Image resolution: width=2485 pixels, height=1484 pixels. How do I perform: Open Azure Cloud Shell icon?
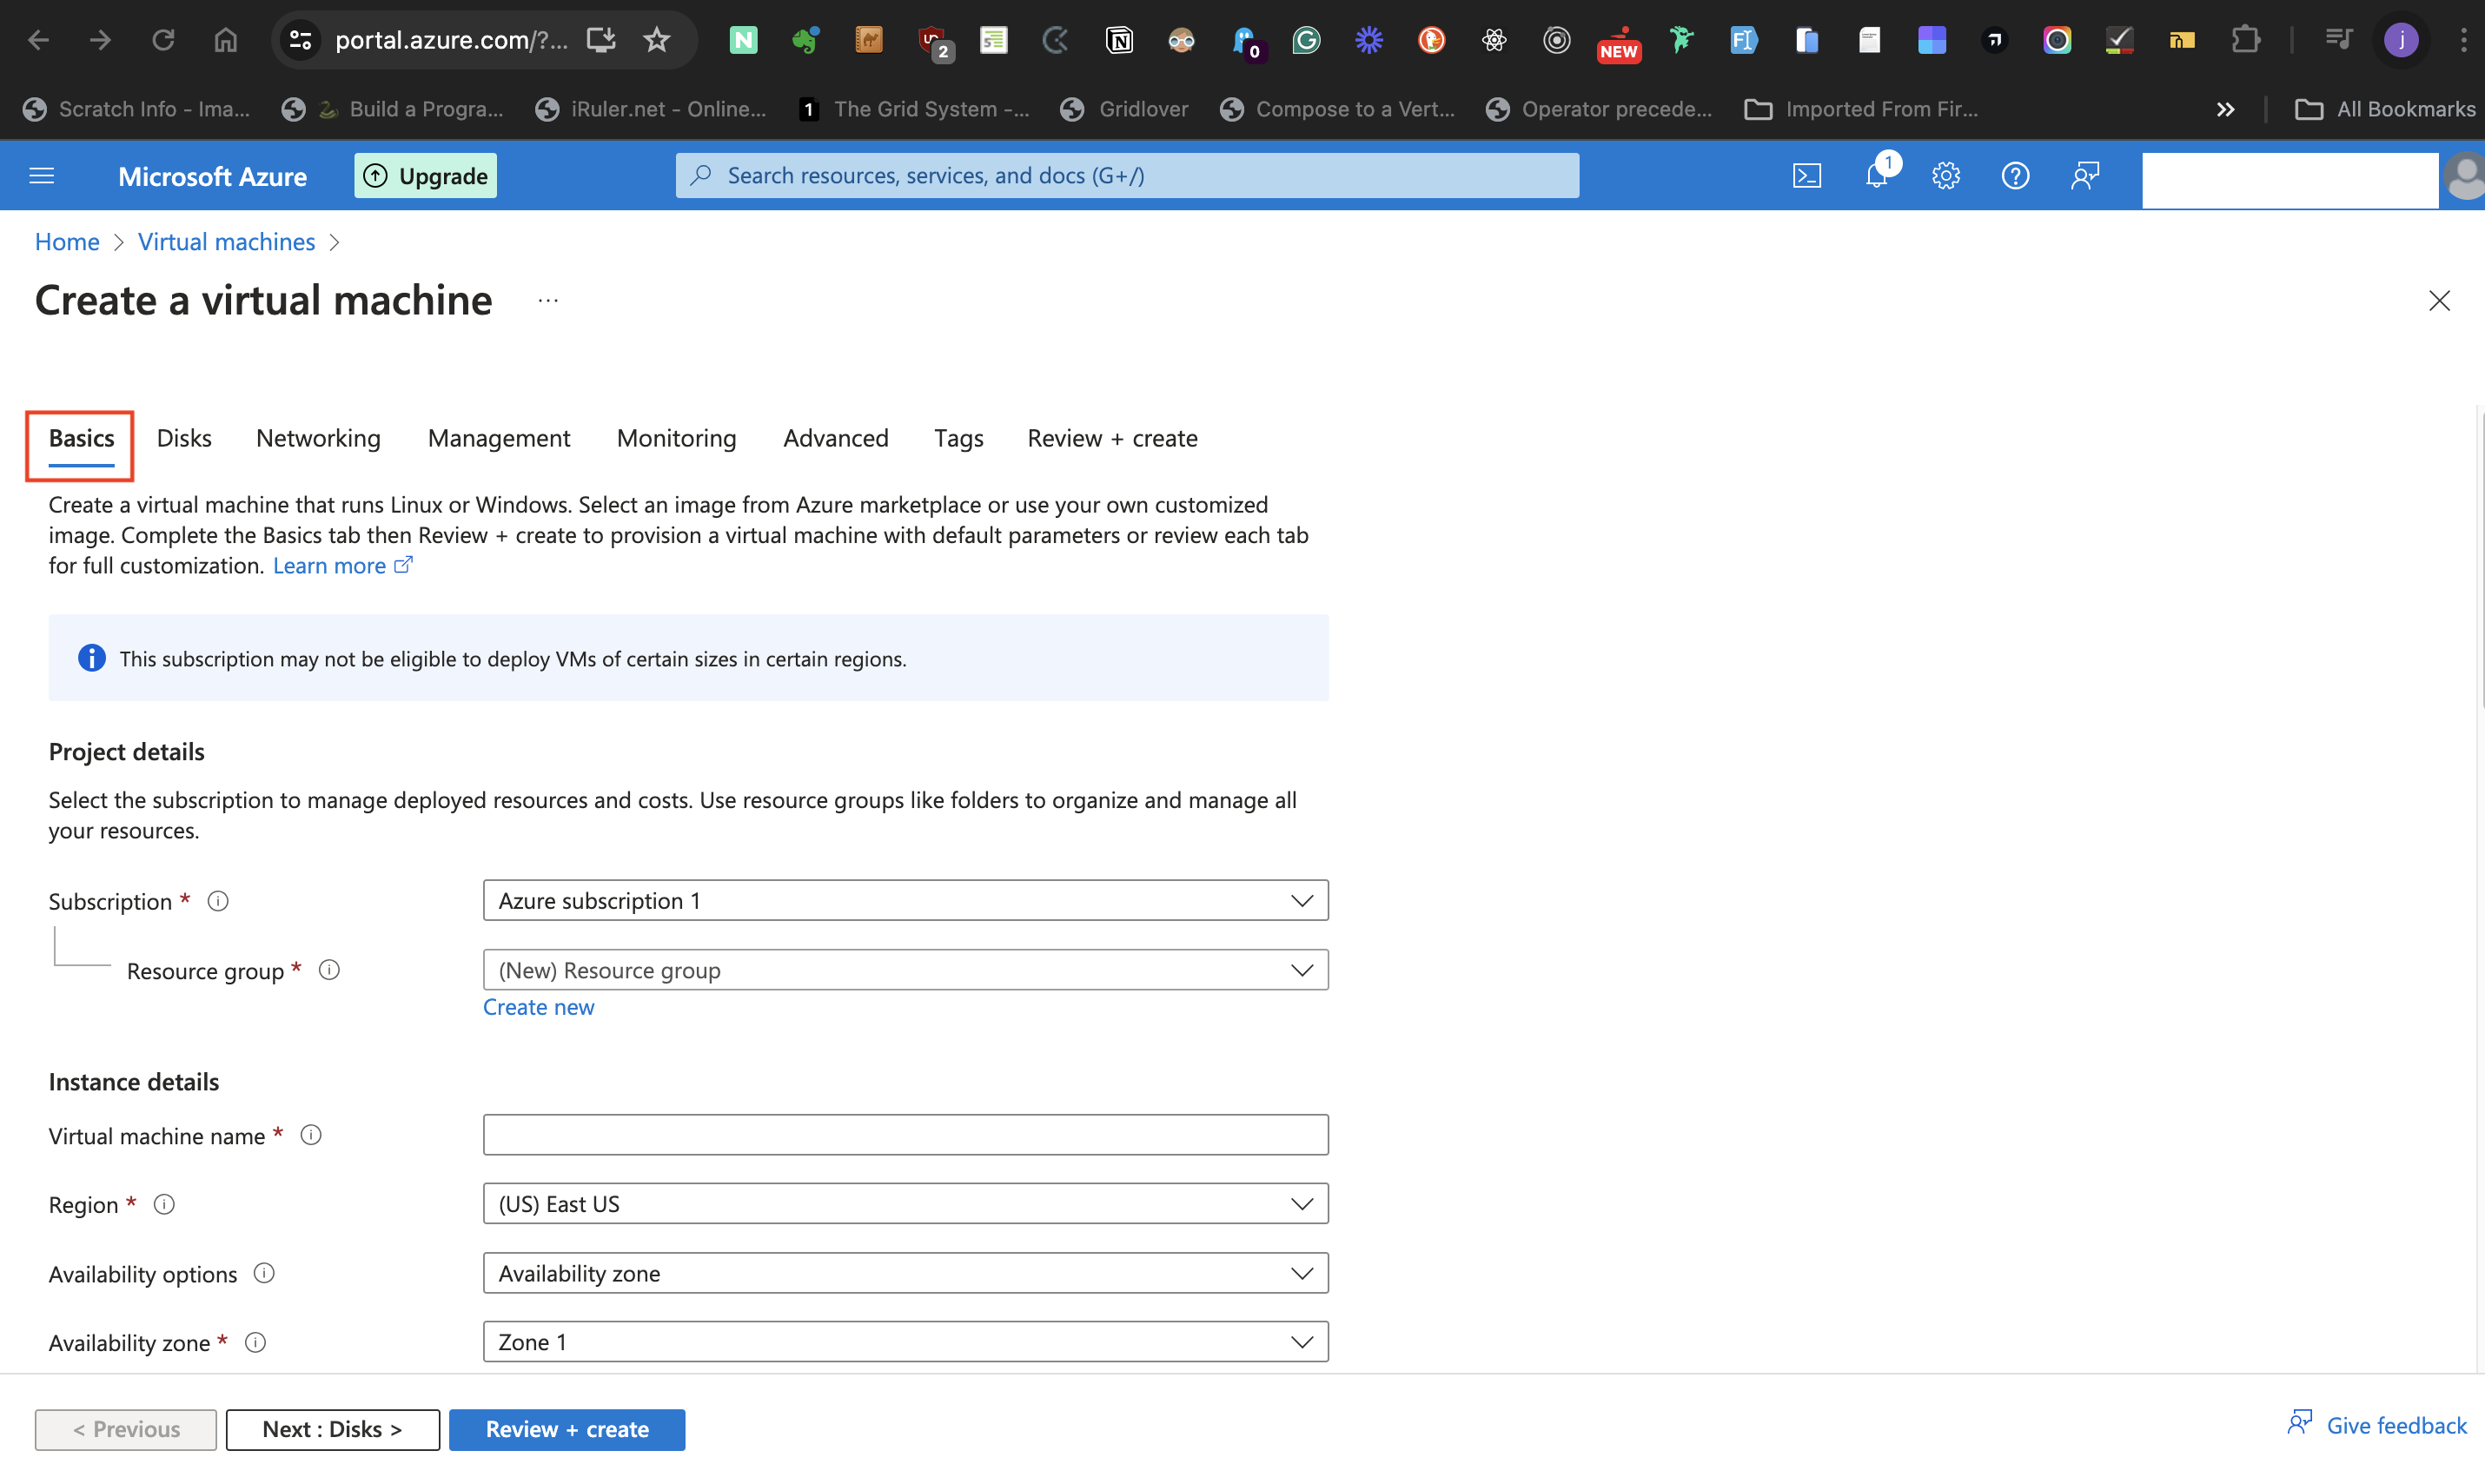pos(1806,176)
